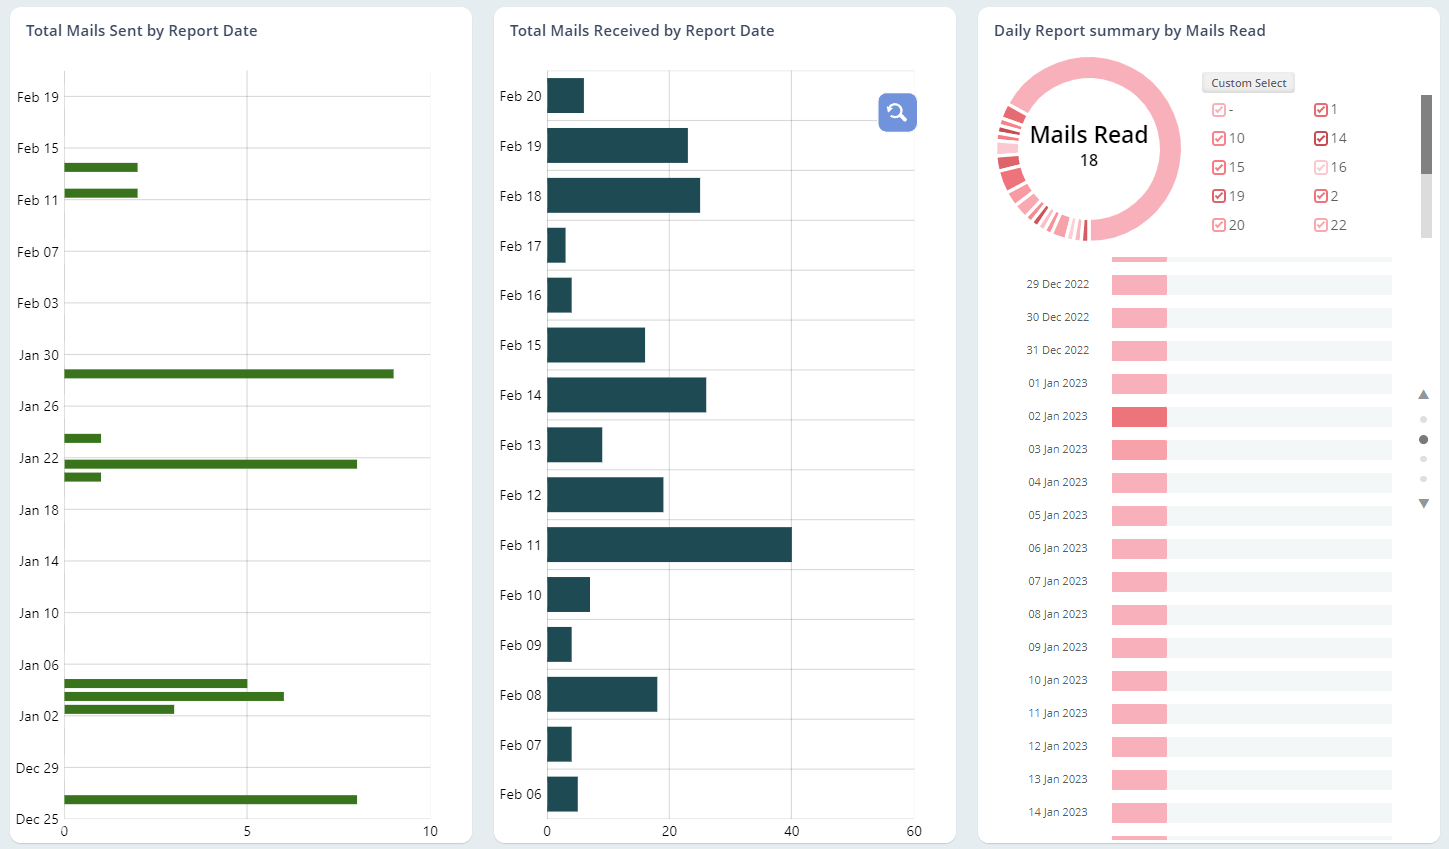1449x849 pixels.
Task: Click the 29 Dec 2022 date label
Action: coord(1057,283)
